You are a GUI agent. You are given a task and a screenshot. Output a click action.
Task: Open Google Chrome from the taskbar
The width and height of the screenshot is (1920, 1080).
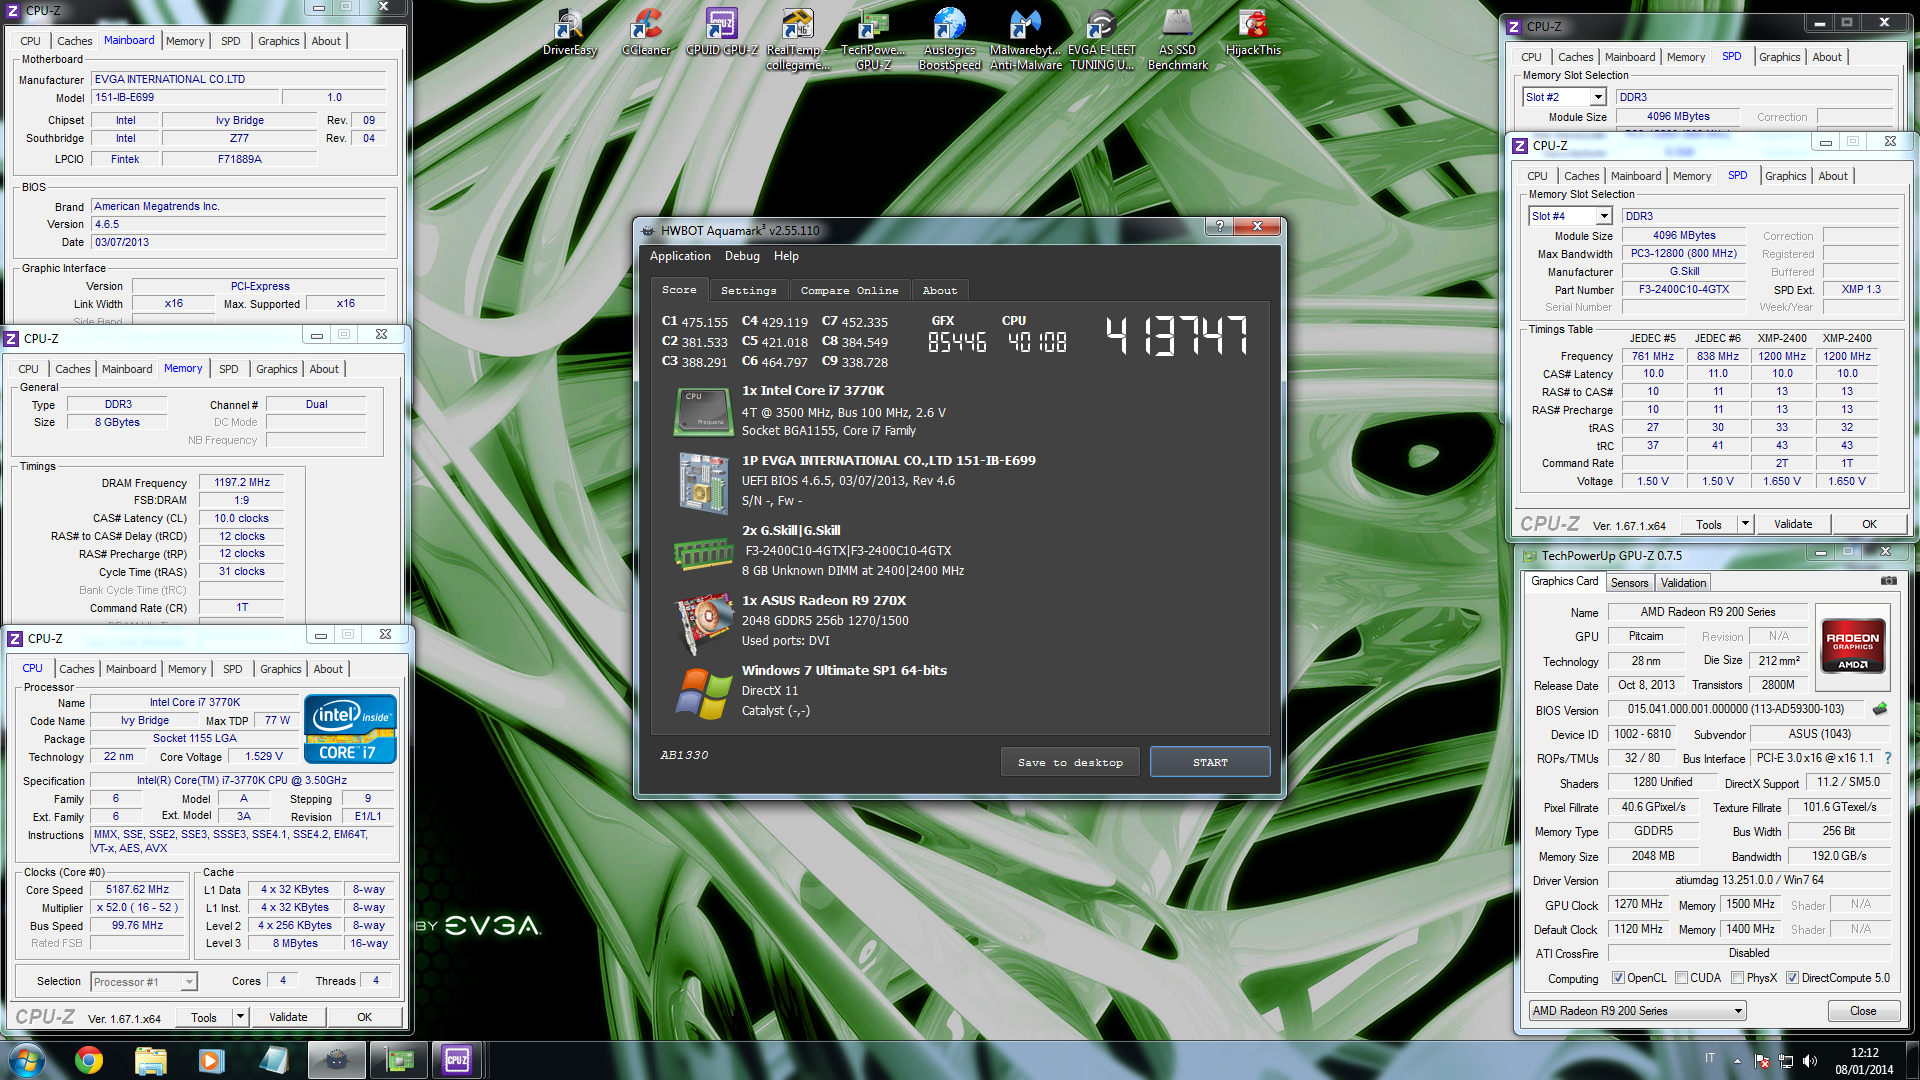coord(89,1060)
